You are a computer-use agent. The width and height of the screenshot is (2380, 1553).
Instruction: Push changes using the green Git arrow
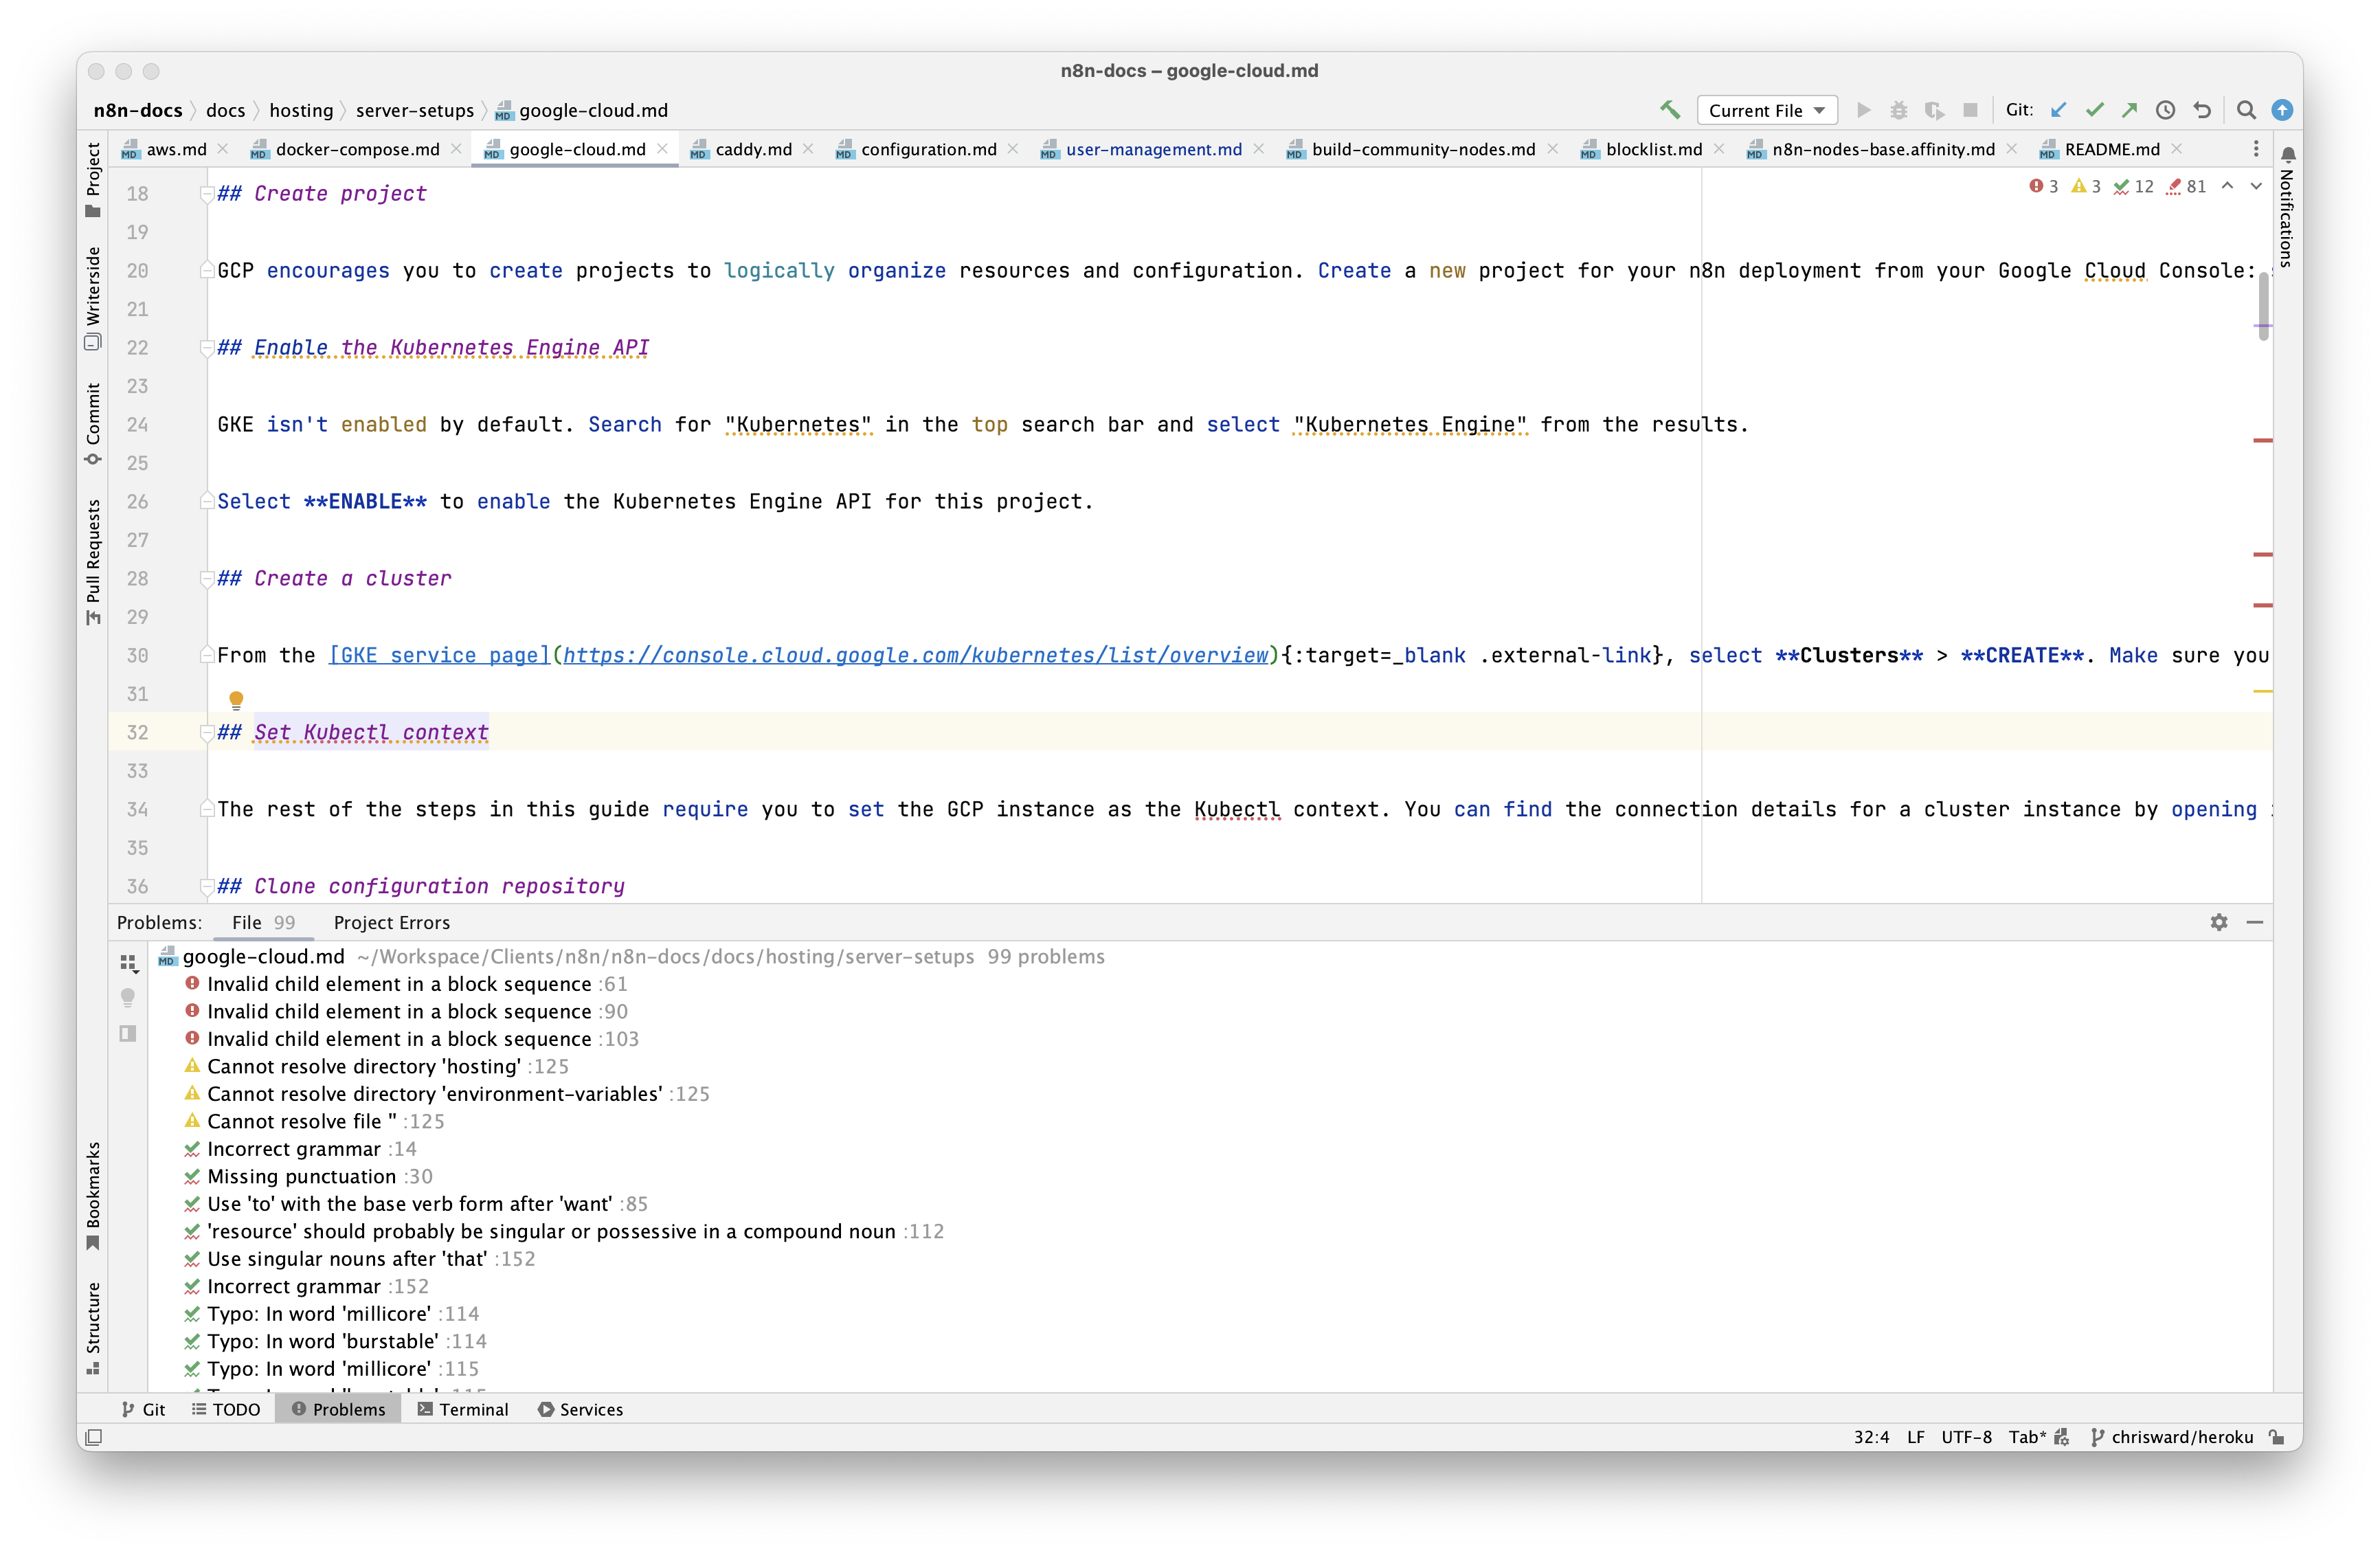point(2129,110)
